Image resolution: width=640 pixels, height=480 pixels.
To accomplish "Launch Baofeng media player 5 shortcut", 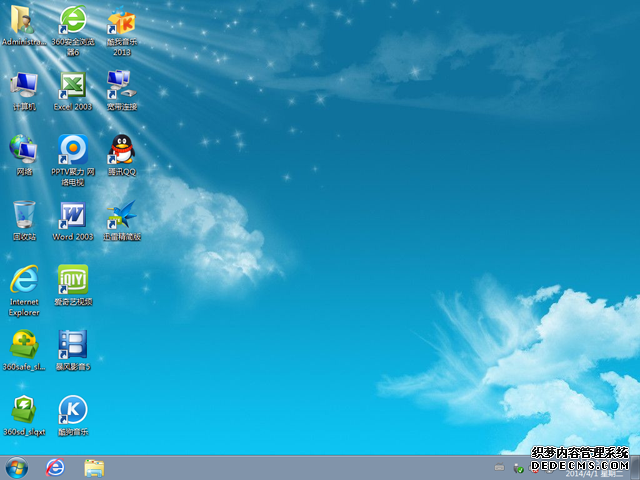I will (72, 345).
